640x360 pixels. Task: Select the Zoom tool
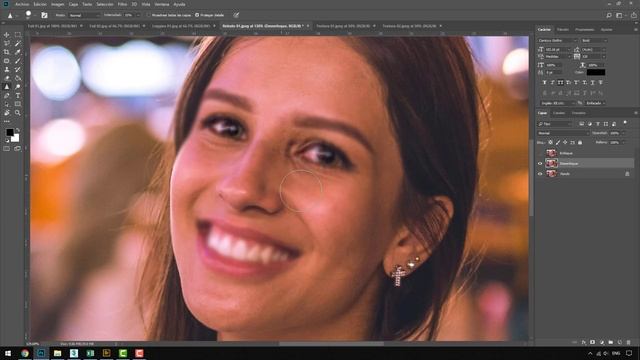[x=18, y=113]
